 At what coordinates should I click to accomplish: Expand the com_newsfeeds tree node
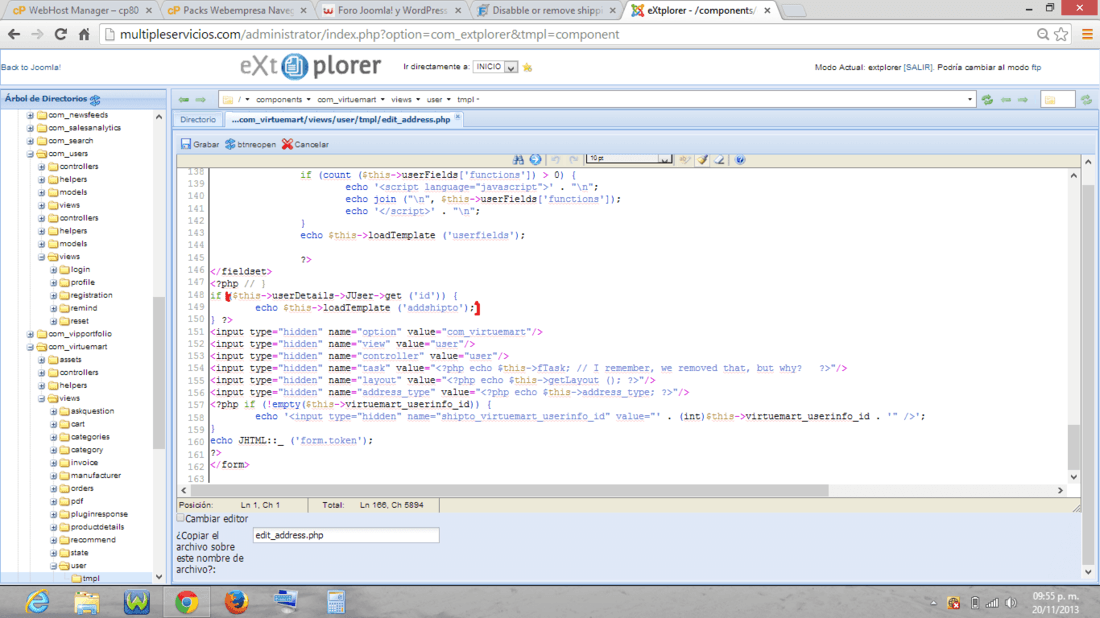tap(30, 115)
